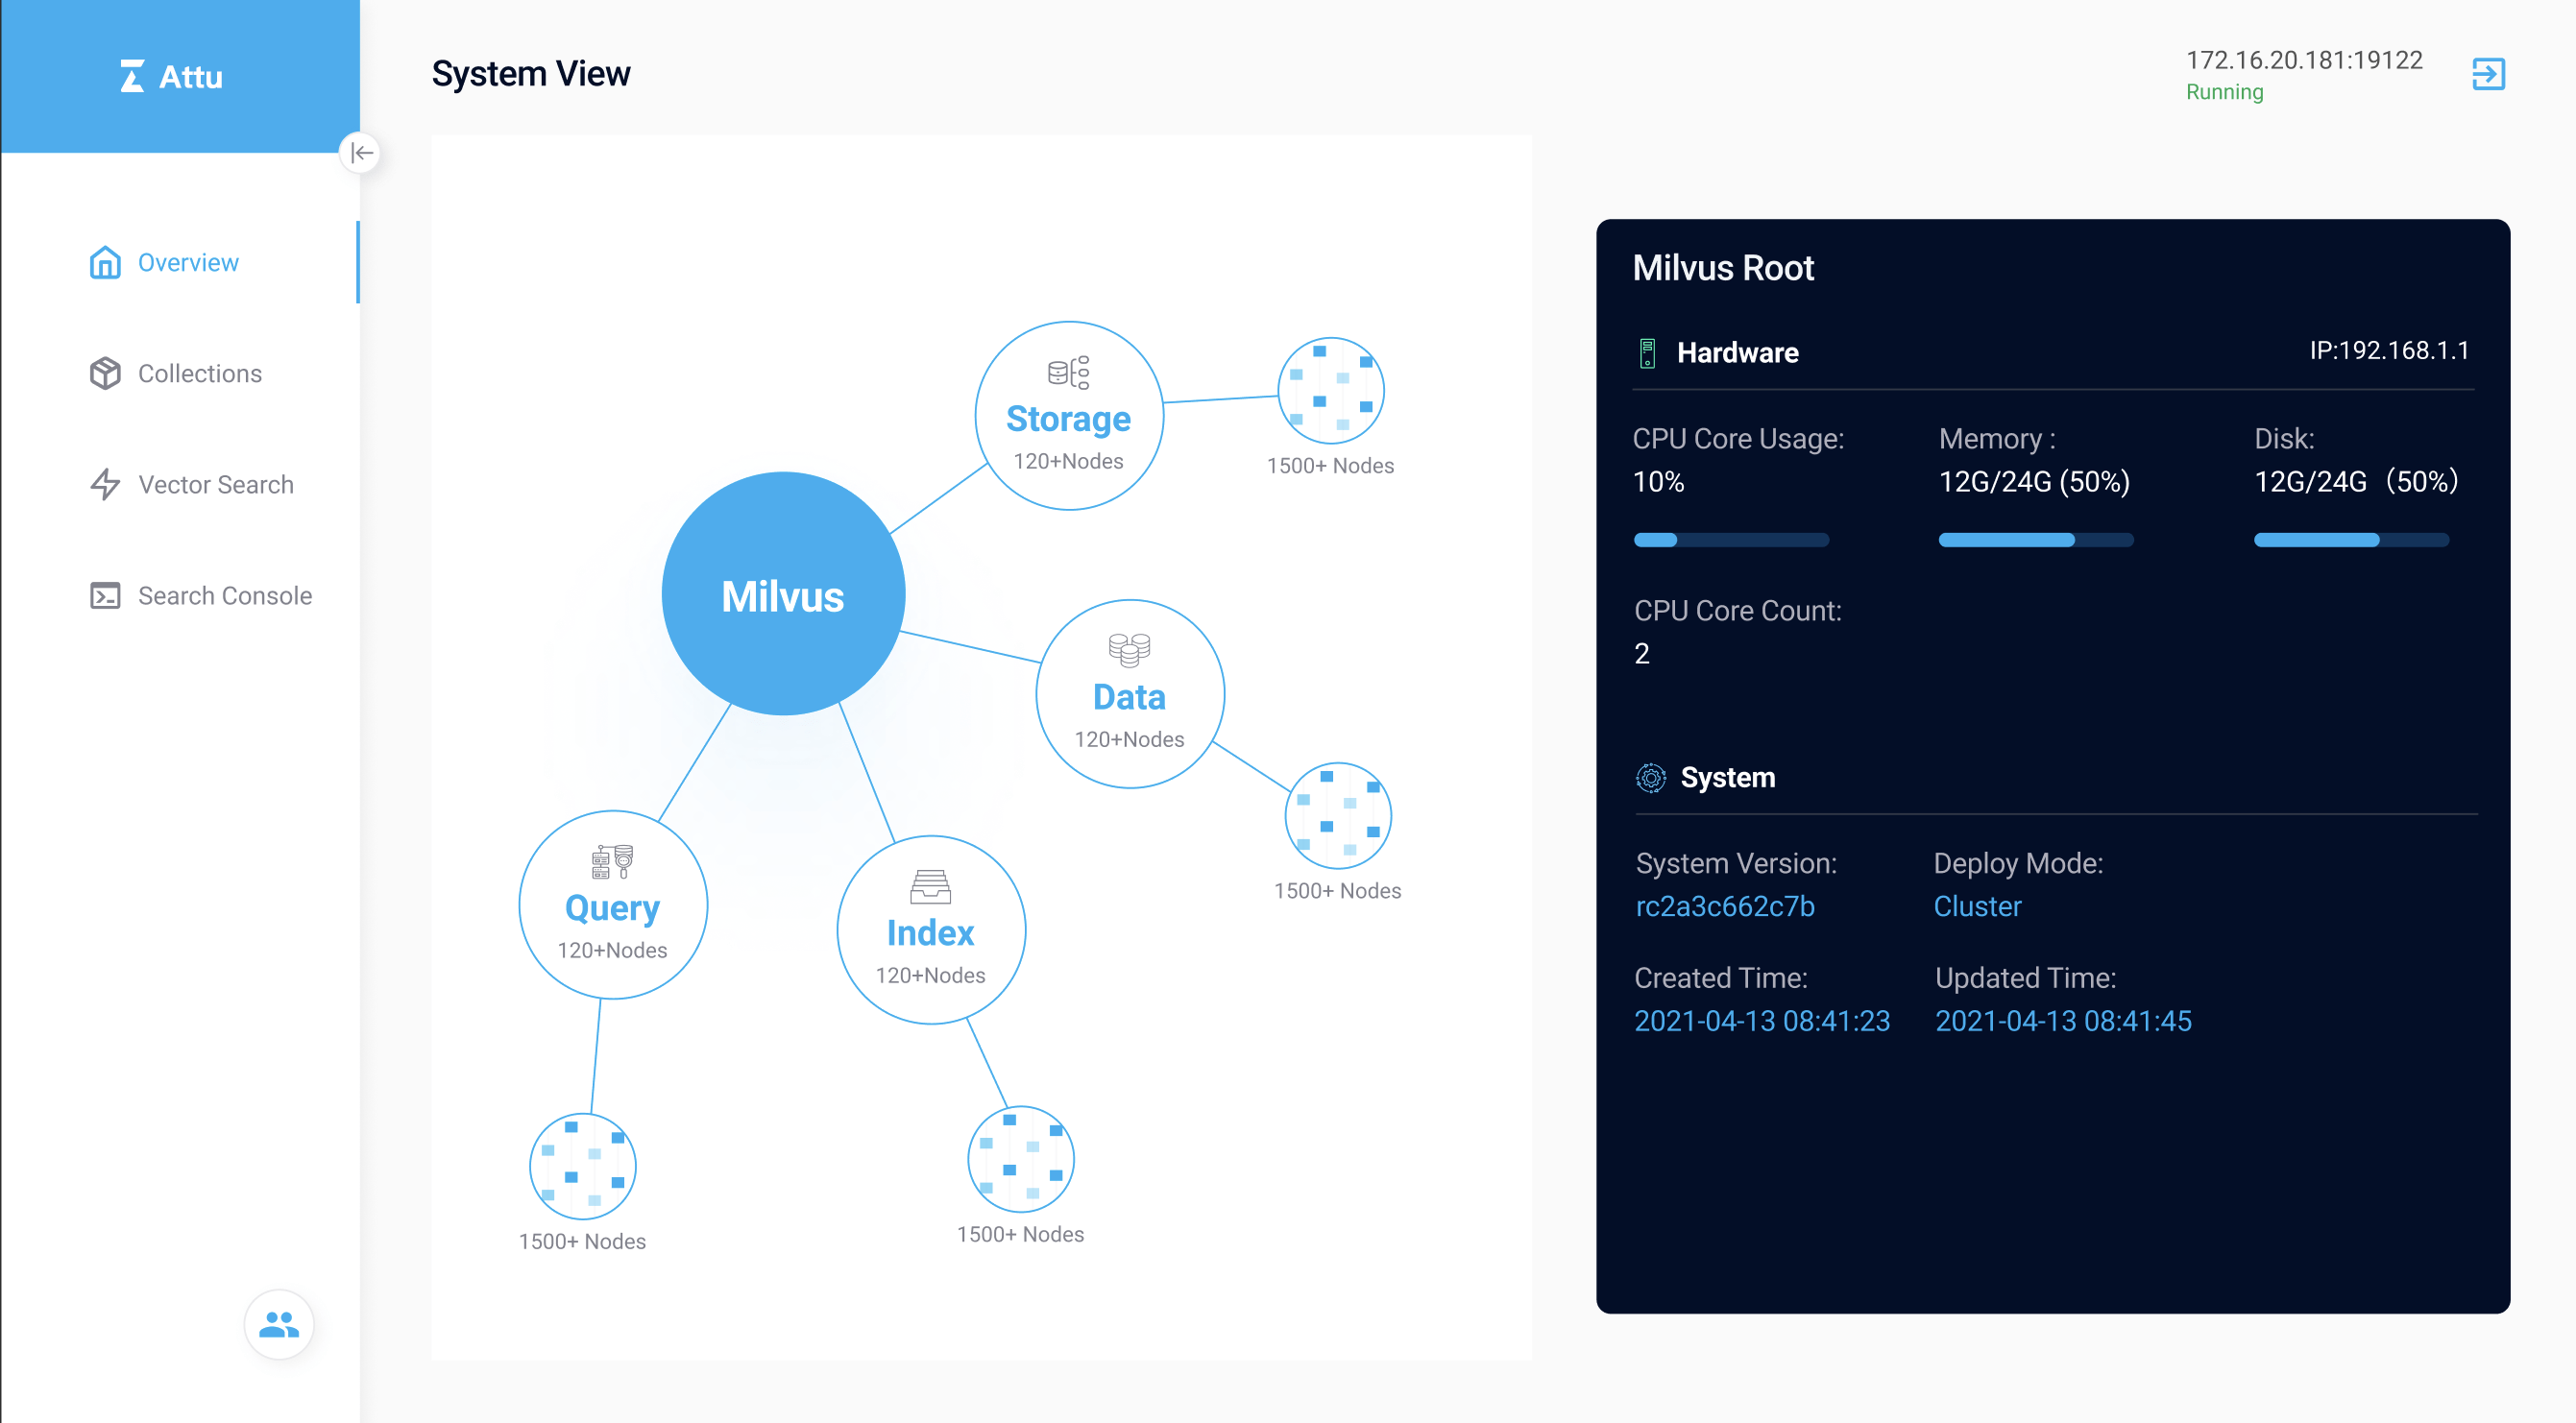Click the Index tray icon
2576x1423 pixels.
coord(930,886)
